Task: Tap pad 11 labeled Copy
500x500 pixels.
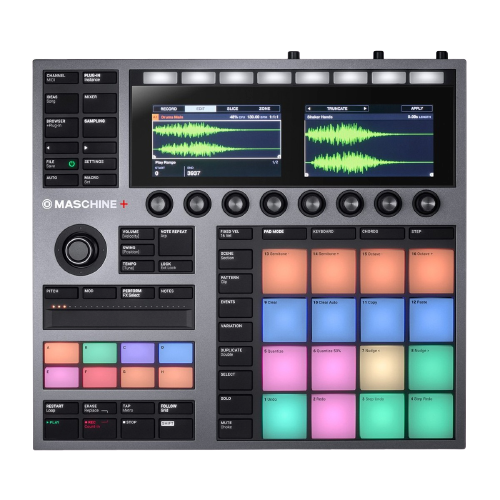Action: coord(382,320)
